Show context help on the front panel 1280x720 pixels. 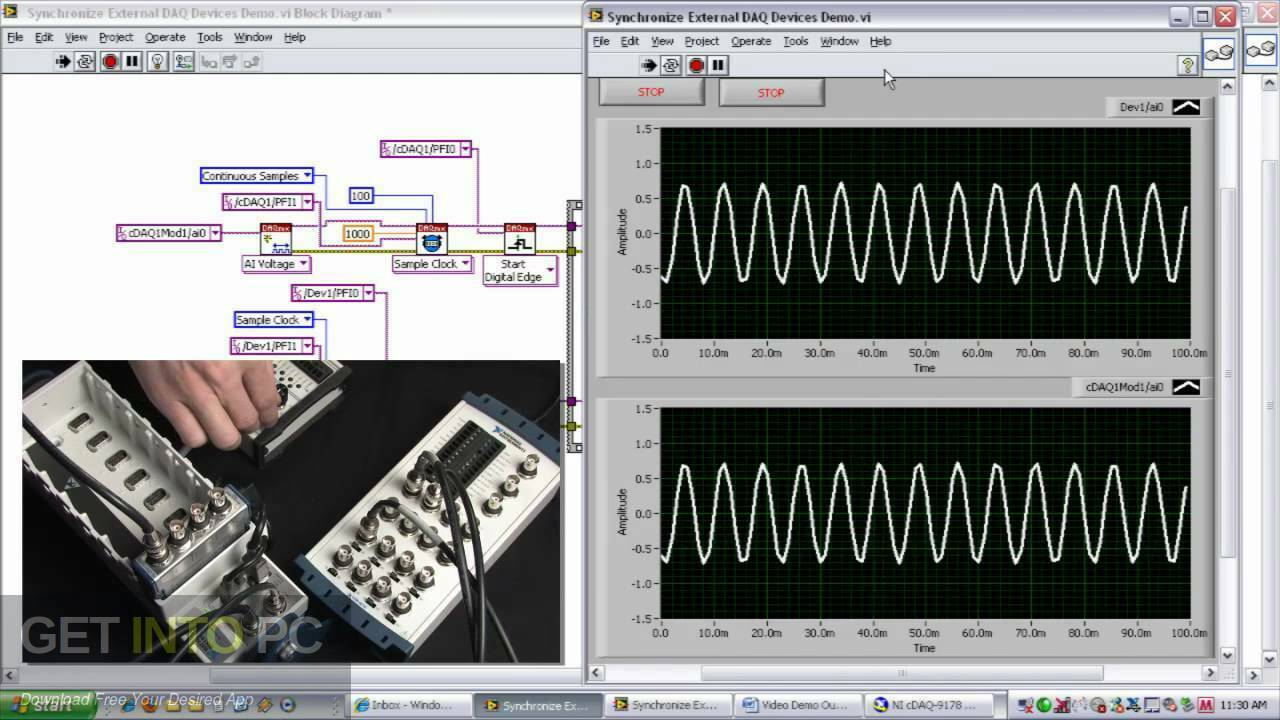click(1187, 65)
